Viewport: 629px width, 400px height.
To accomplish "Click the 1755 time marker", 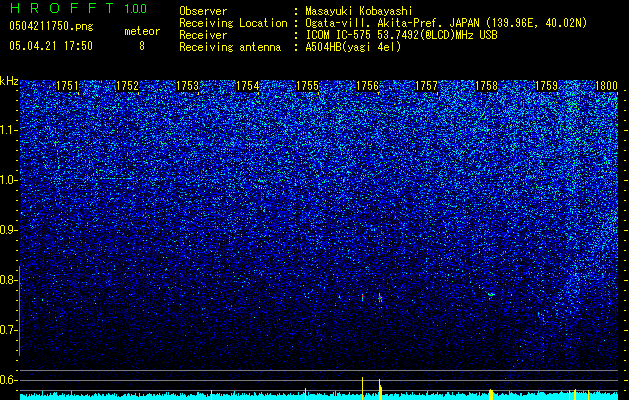I will click(307, 86).
